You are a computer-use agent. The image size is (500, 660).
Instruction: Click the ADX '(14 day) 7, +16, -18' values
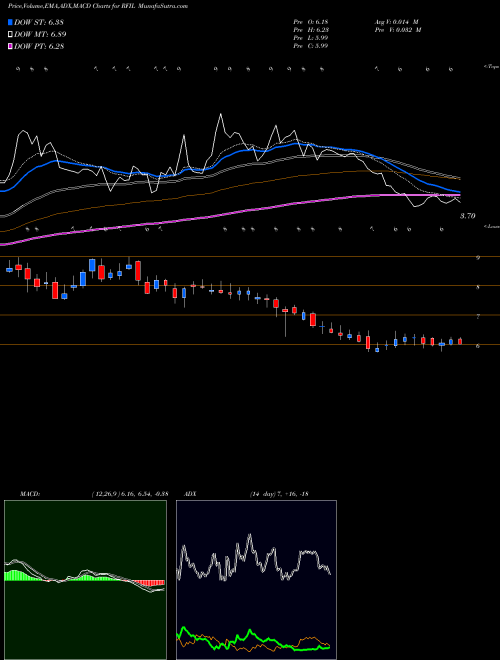(x=279, y=494)
